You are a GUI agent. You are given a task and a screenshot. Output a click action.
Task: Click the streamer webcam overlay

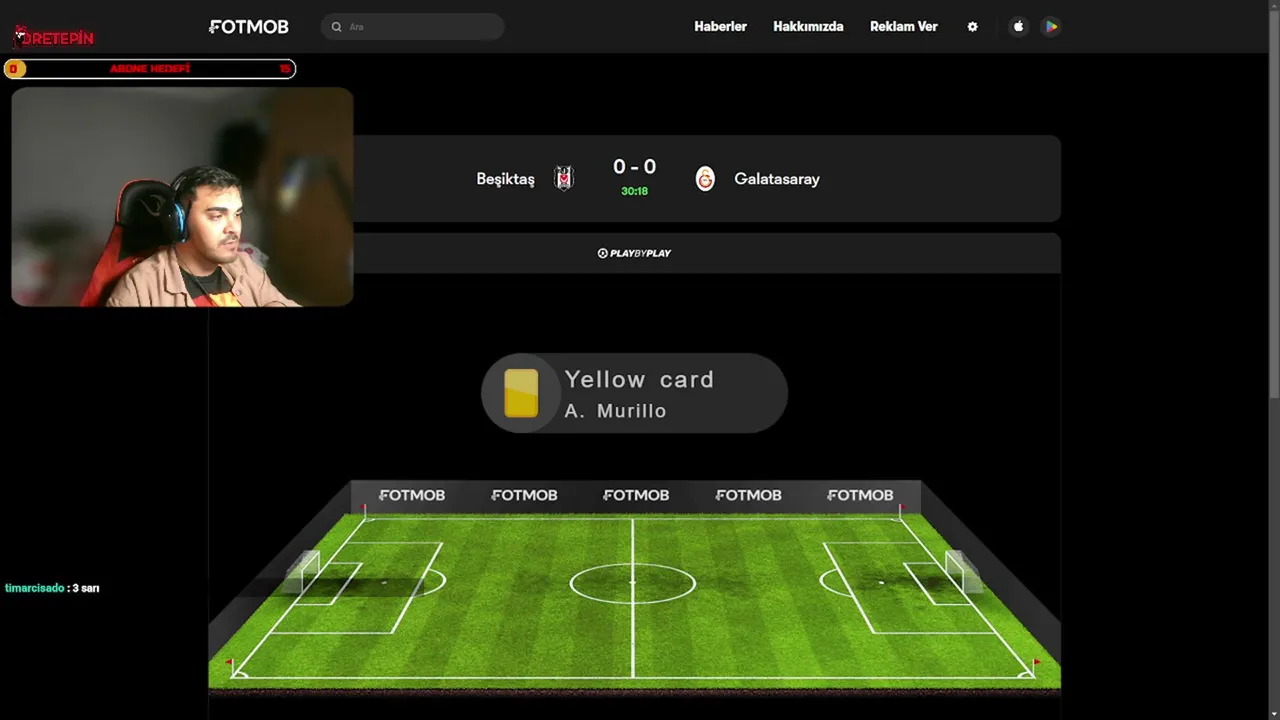(x=182, y=196)
